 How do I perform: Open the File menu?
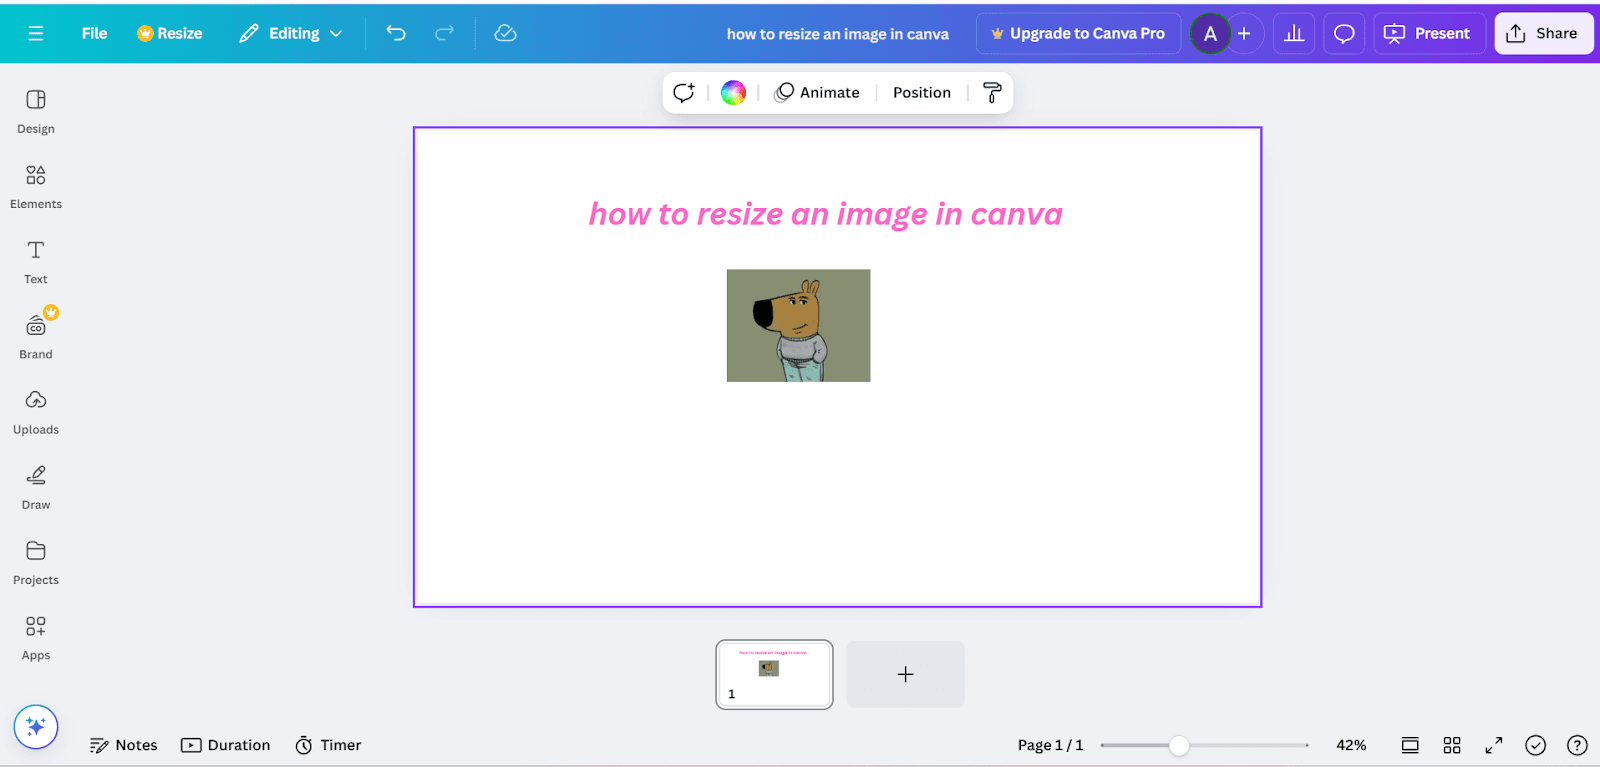94,33
